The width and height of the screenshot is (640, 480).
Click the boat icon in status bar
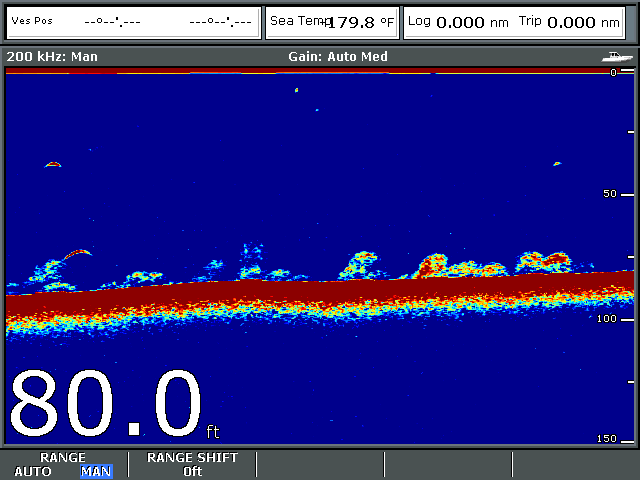[620, 57]
